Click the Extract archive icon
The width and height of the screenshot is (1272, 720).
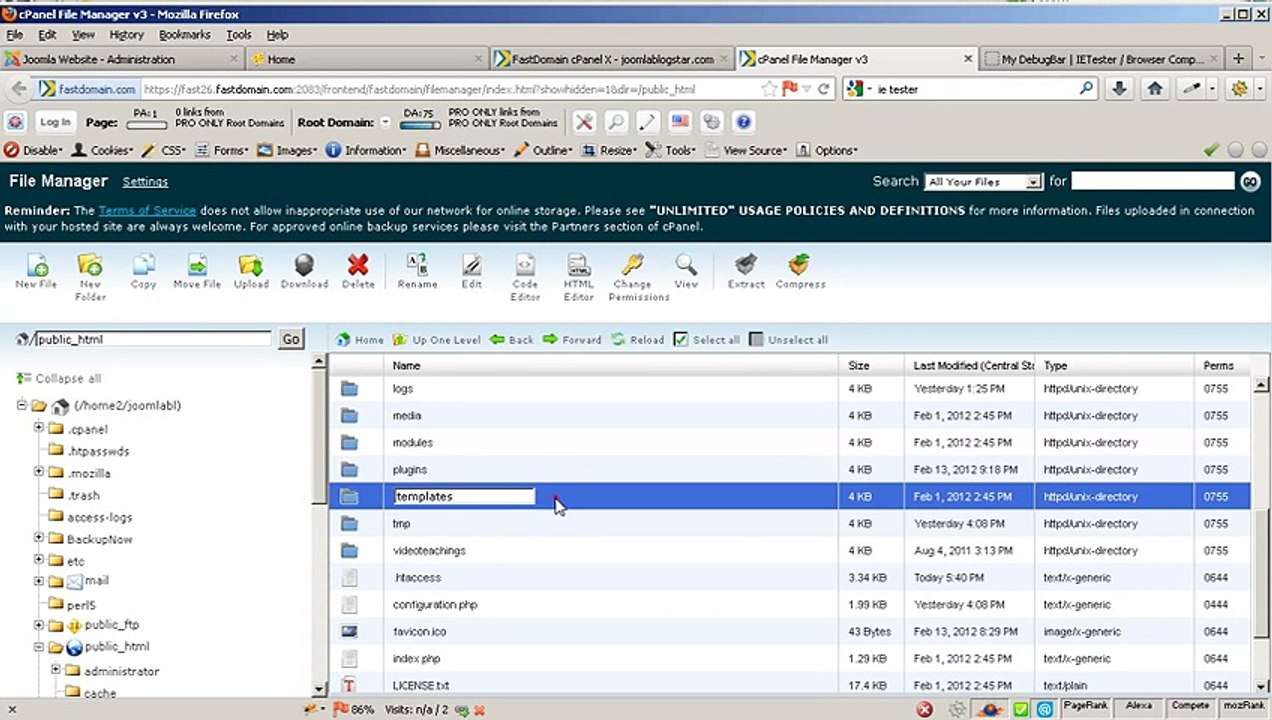pos(745,265)
